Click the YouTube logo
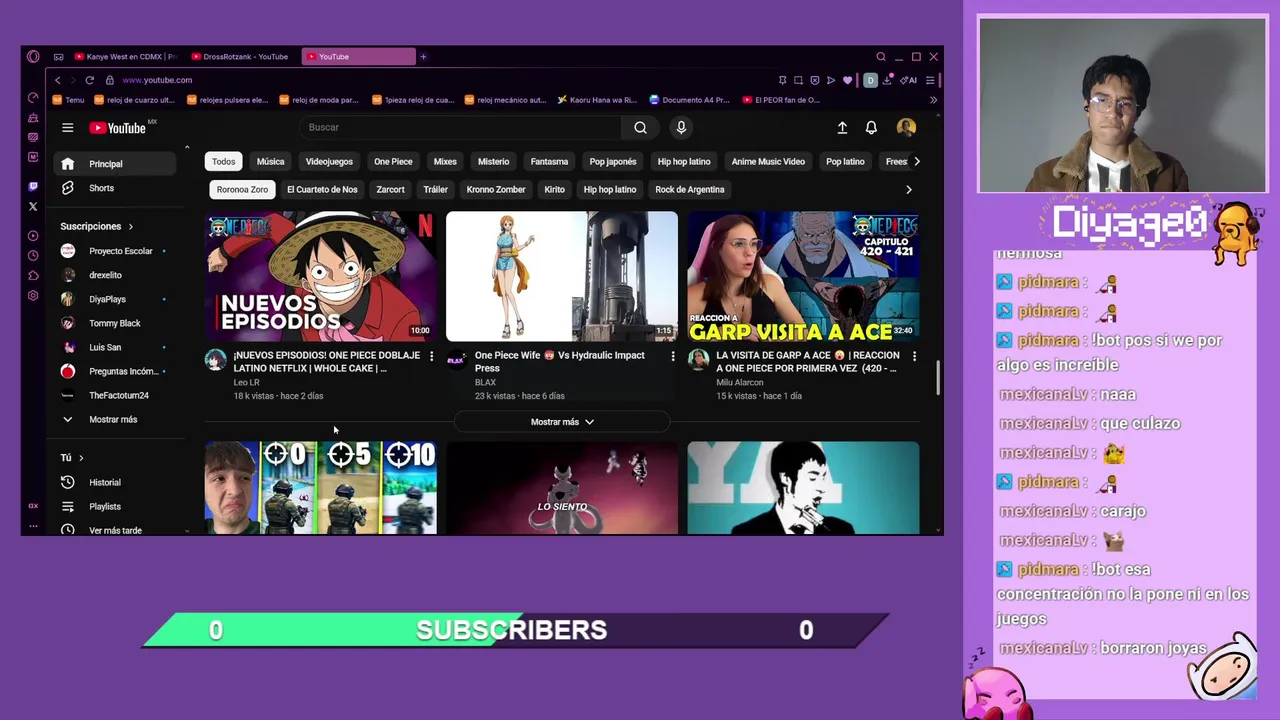This screenshot has height=720, width=1280. coord(118,127)
